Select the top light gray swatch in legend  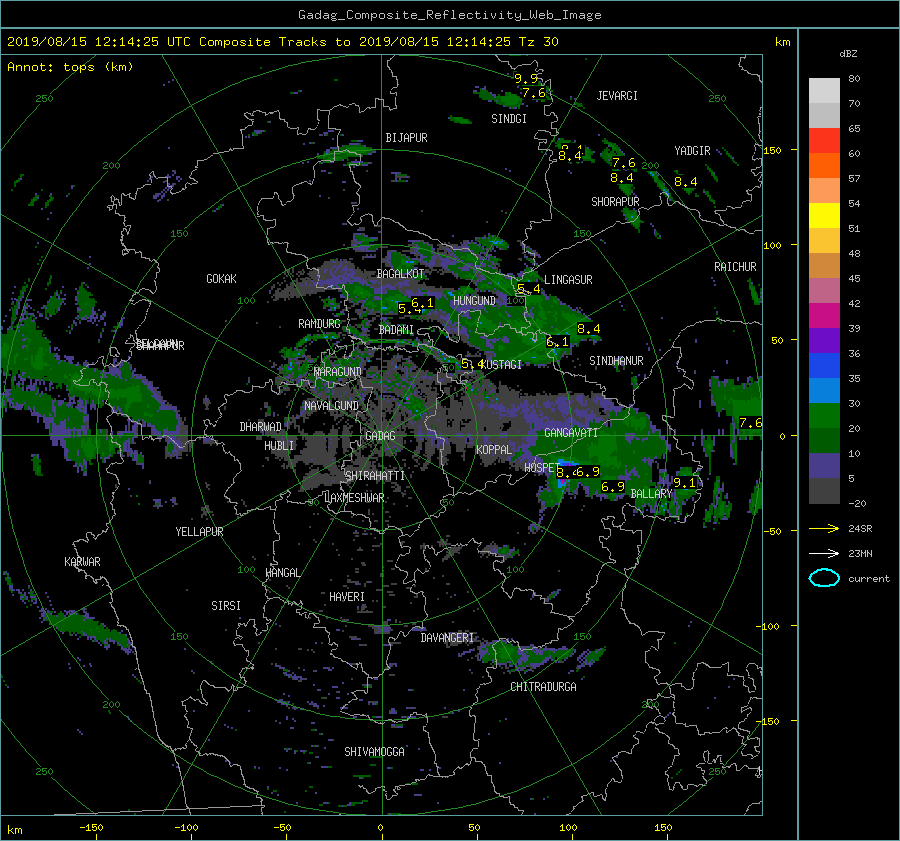(824, 90)
